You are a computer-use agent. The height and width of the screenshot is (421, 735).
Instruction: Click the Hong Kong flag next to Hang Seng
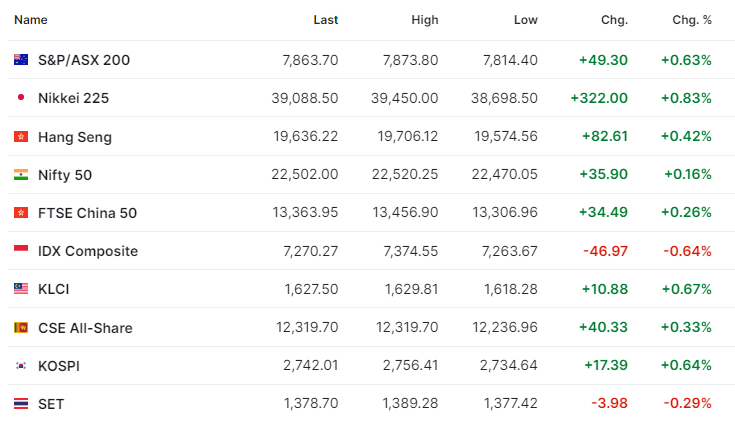(21, 136)
